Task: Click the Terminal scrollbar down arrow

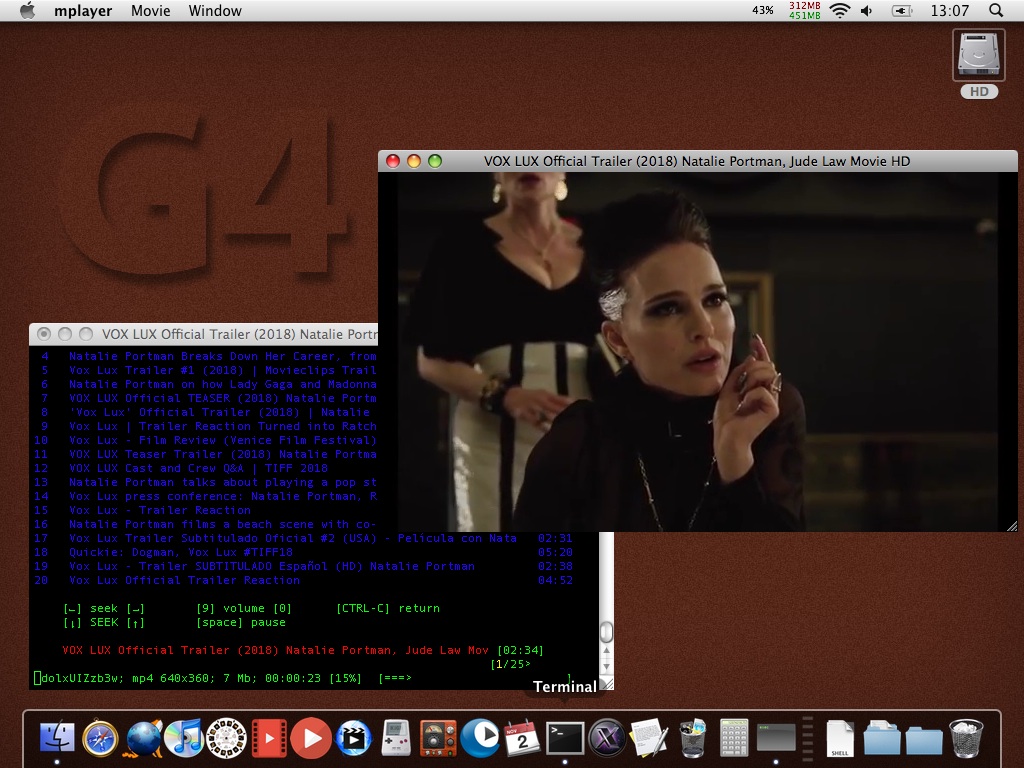Action: pos(607,667)
